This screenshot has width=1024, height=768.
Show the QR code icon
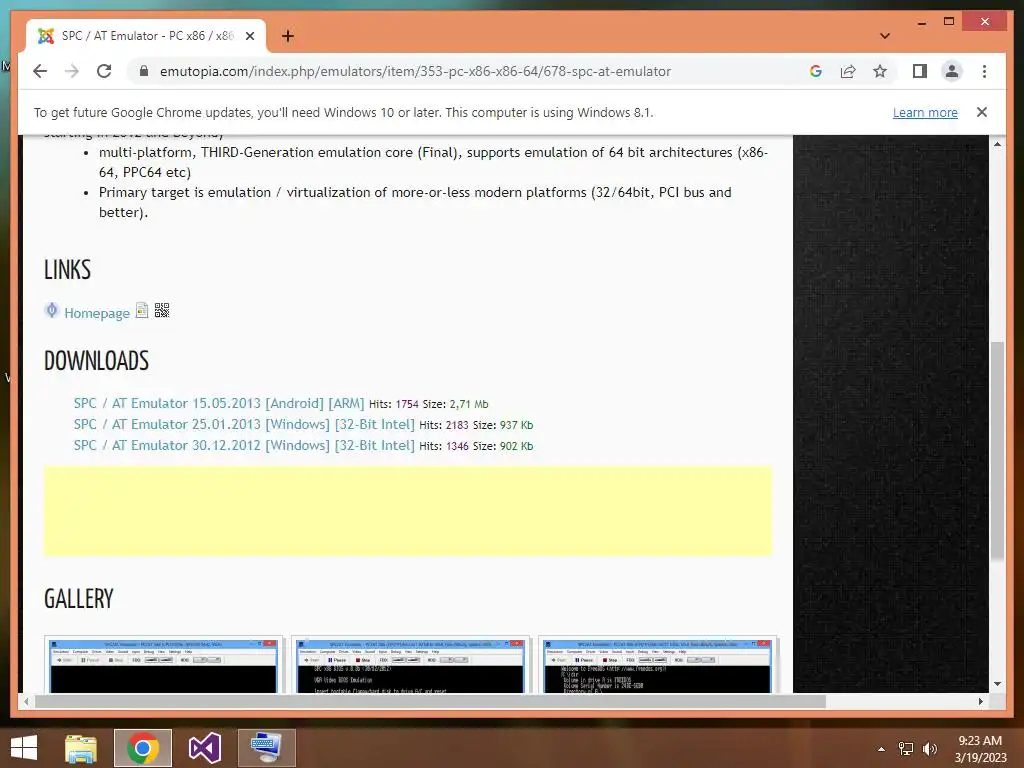click(x=162, y=310)
